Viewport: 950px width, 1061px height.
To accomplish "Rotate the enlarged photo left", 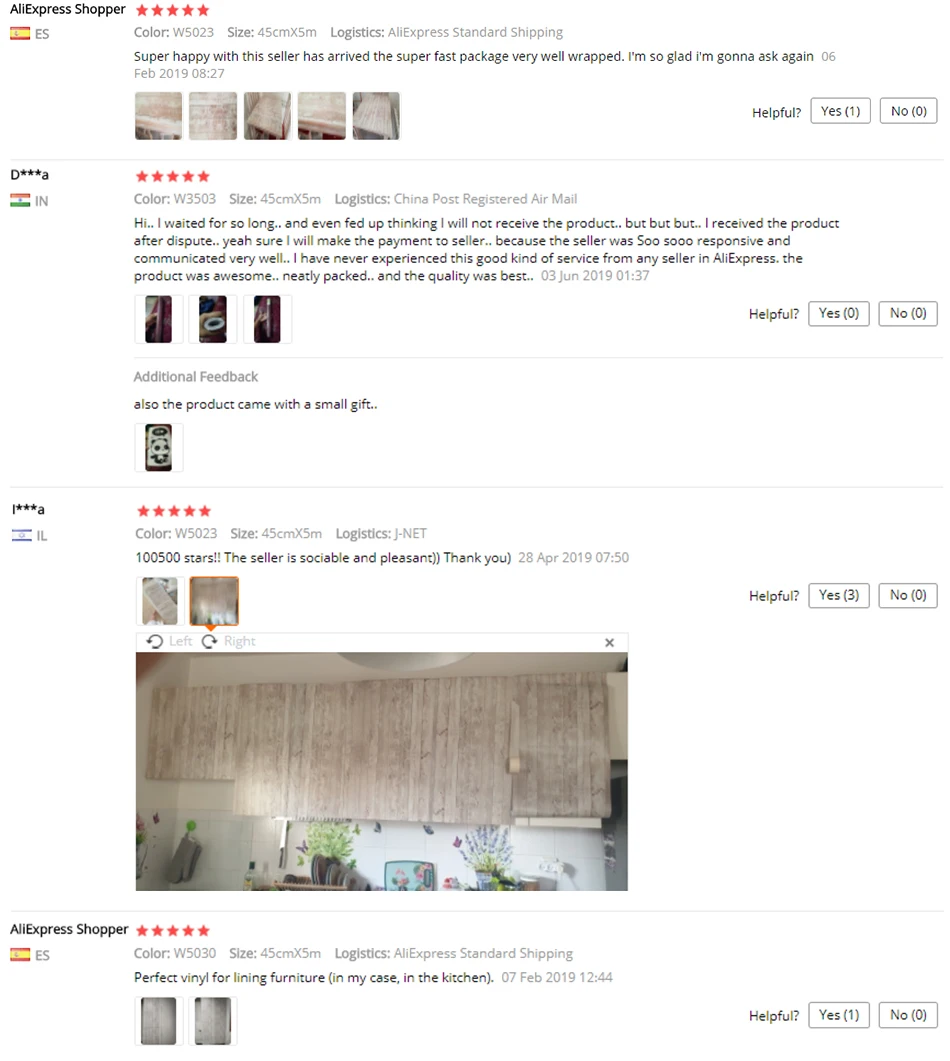I will tap(169, 641).
